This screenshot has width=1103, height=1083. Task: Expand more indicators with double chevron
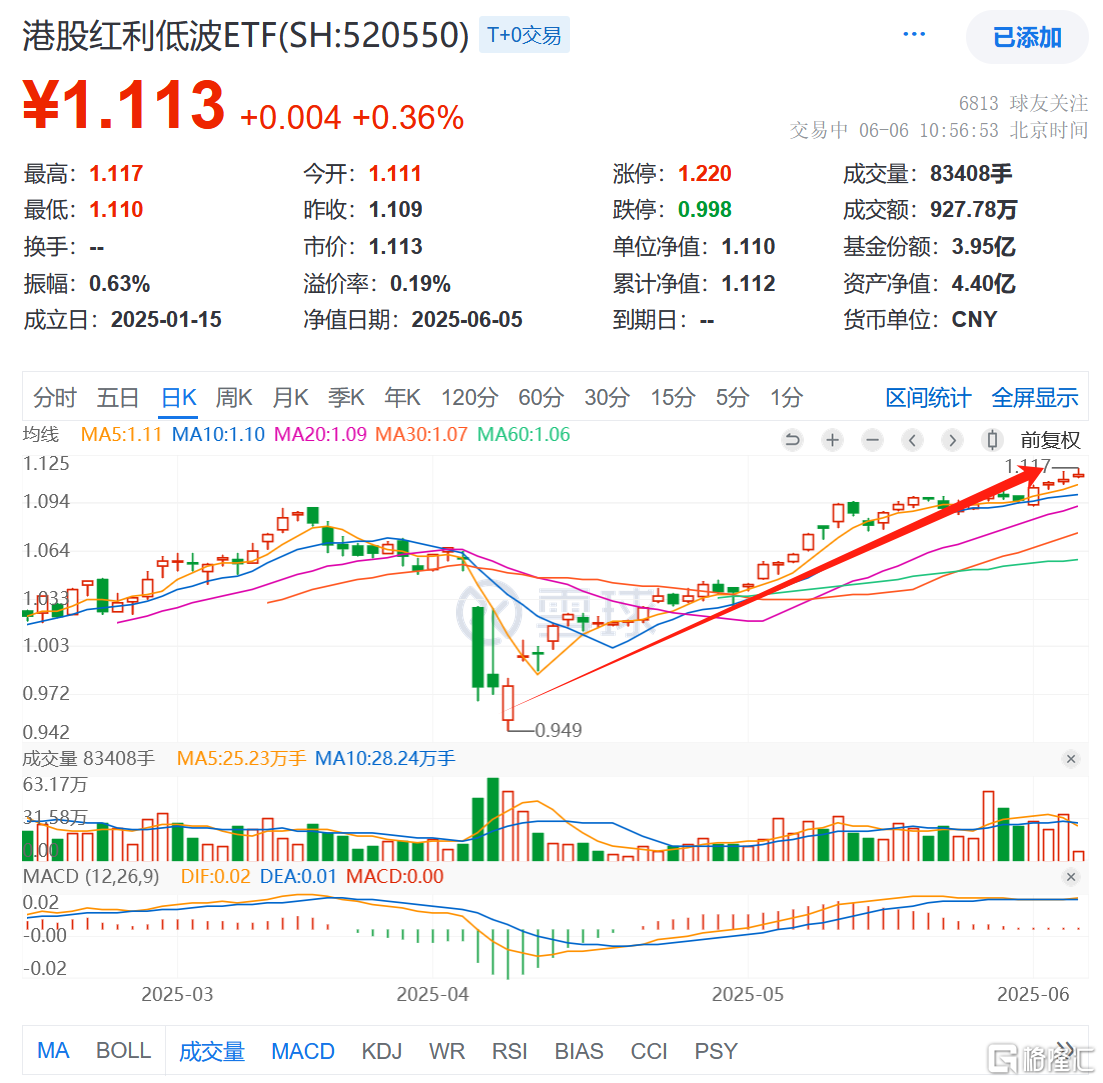click(x=1065, y=1050)
